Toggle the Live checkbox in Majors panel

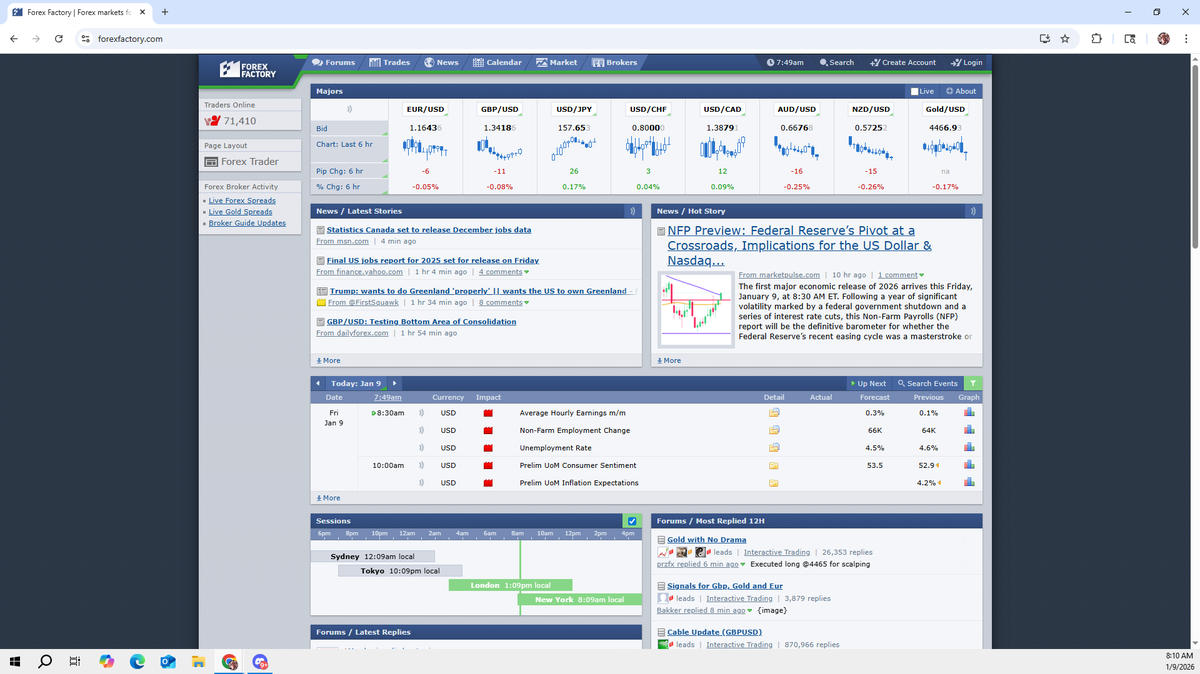click(x=913, y=91)
